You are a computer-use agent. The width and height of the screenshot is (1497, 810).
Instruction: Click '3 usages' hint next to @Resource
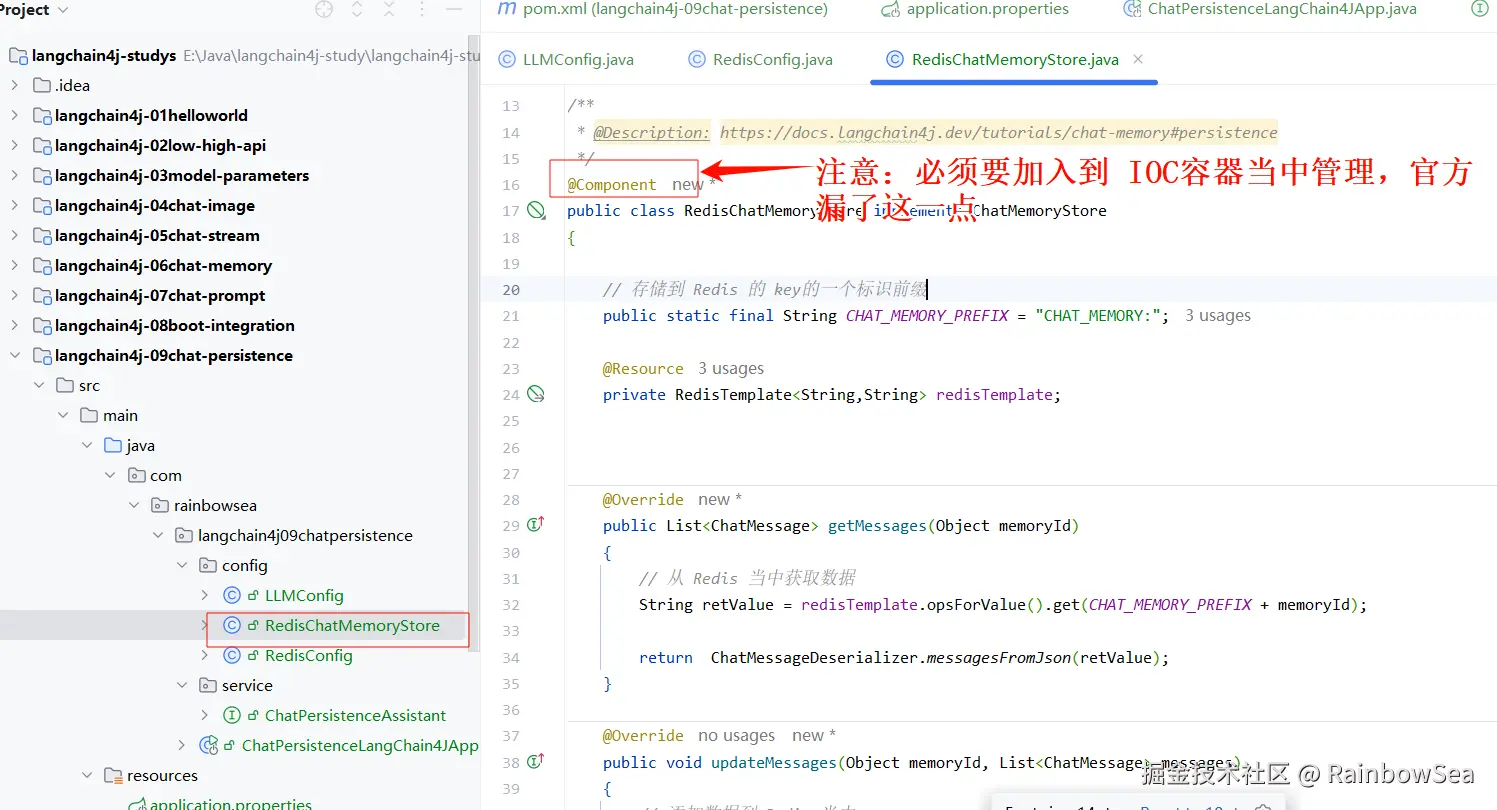[730, 368]
